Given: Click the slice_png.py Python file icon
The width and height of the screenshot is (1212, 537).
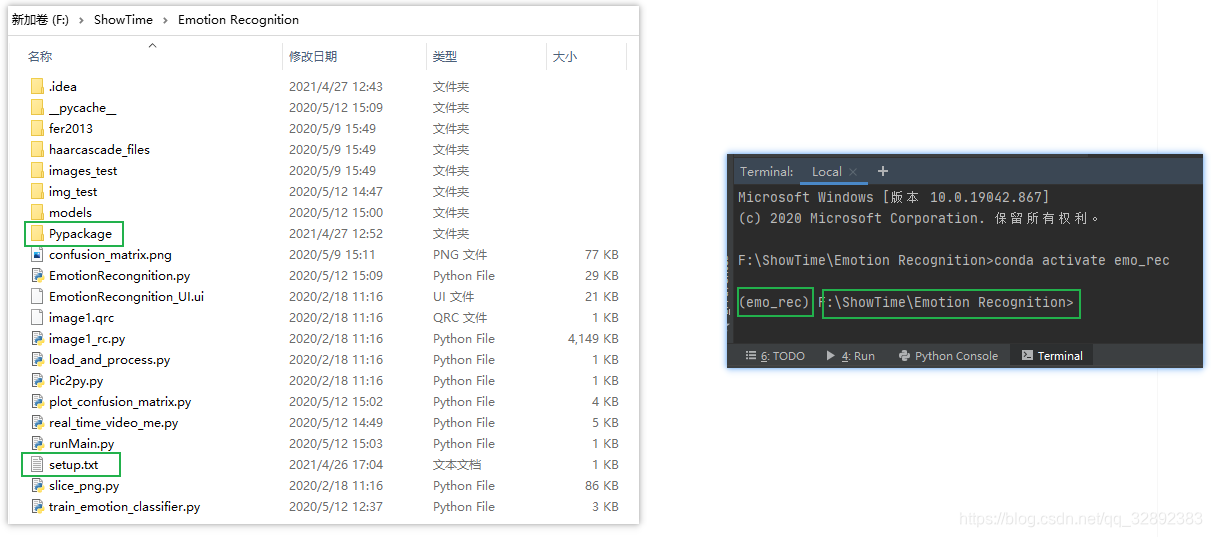Looking at the screenshot, I should click(37, 485).
